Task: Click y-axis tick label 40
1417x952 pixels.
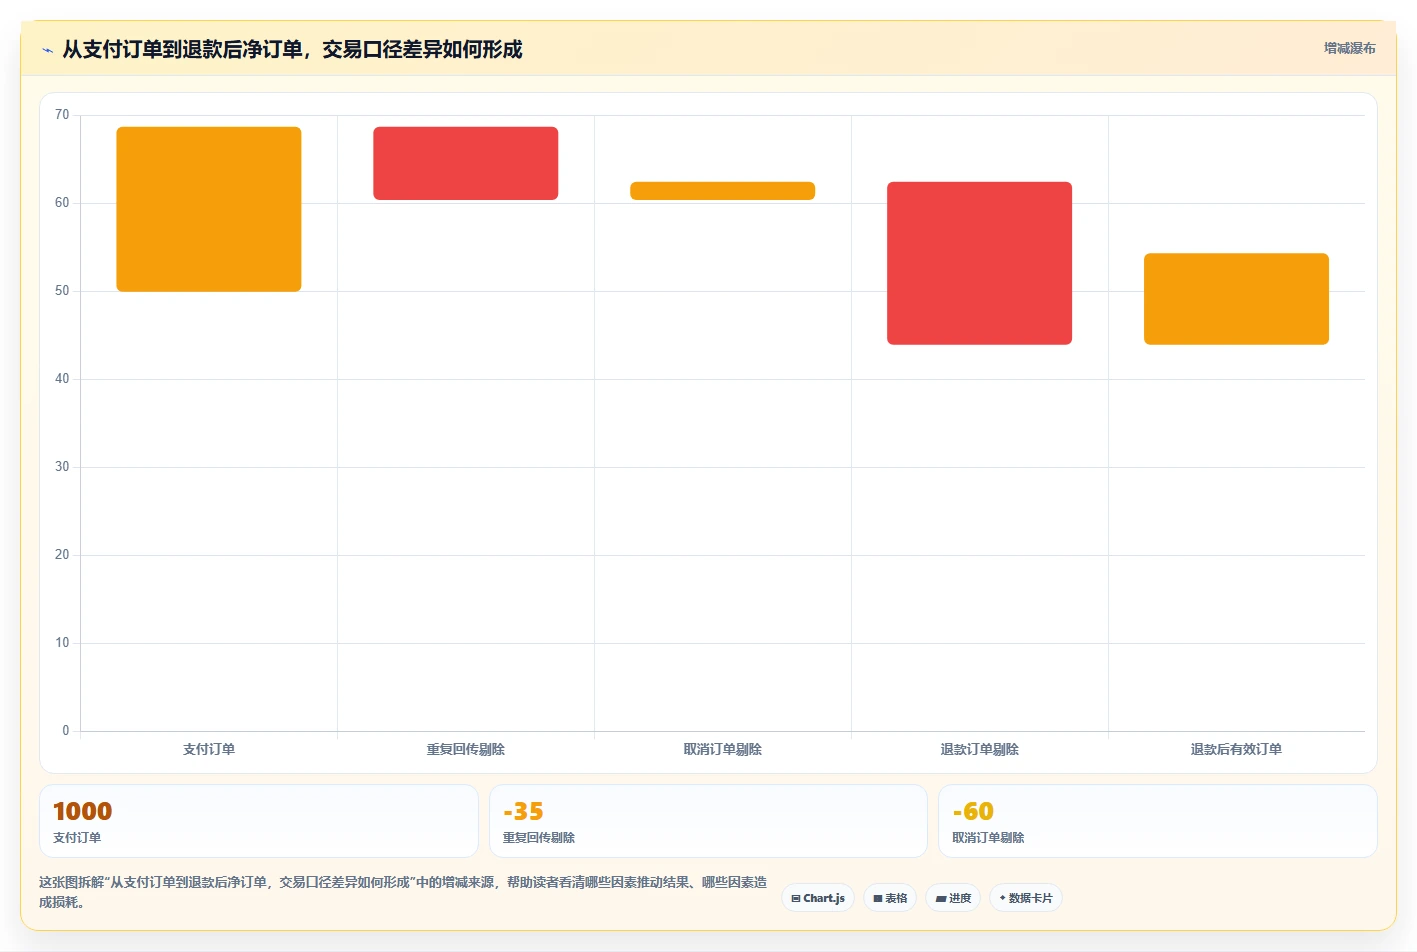Action: [62, 379]
